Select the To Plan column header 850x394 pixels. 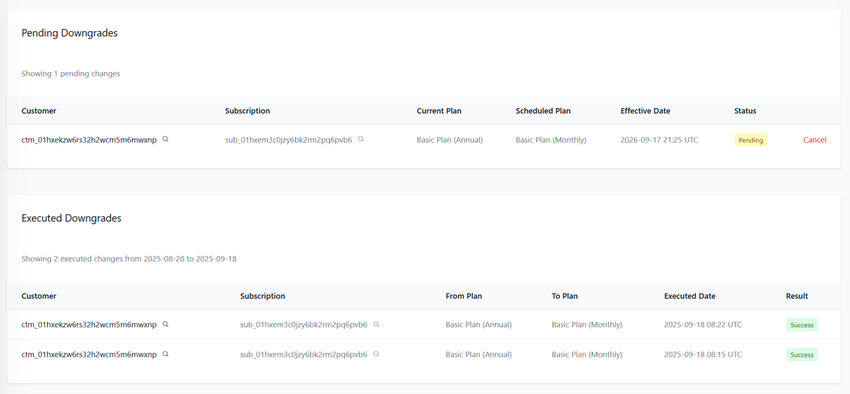(564, 296)
